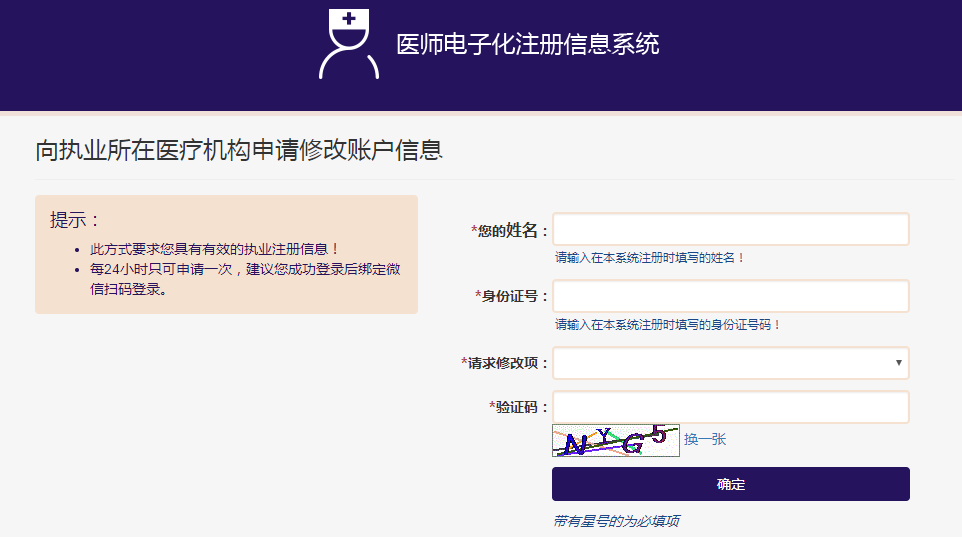The height and width of the screenshot is (537, 962).
Task: Focus the 您的姓名 input field
Action: pos(730,229)
